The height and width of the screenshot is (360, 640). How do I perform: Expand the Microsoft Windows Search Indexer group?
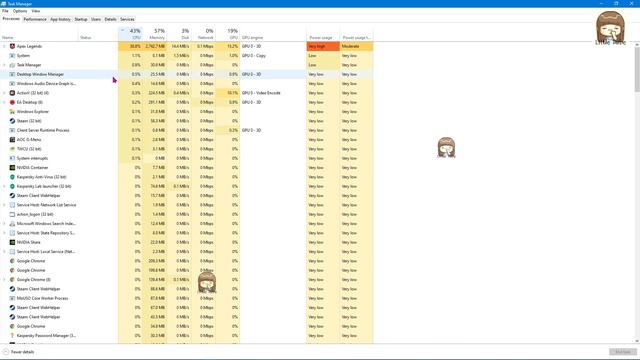click(x=4, y=224)
